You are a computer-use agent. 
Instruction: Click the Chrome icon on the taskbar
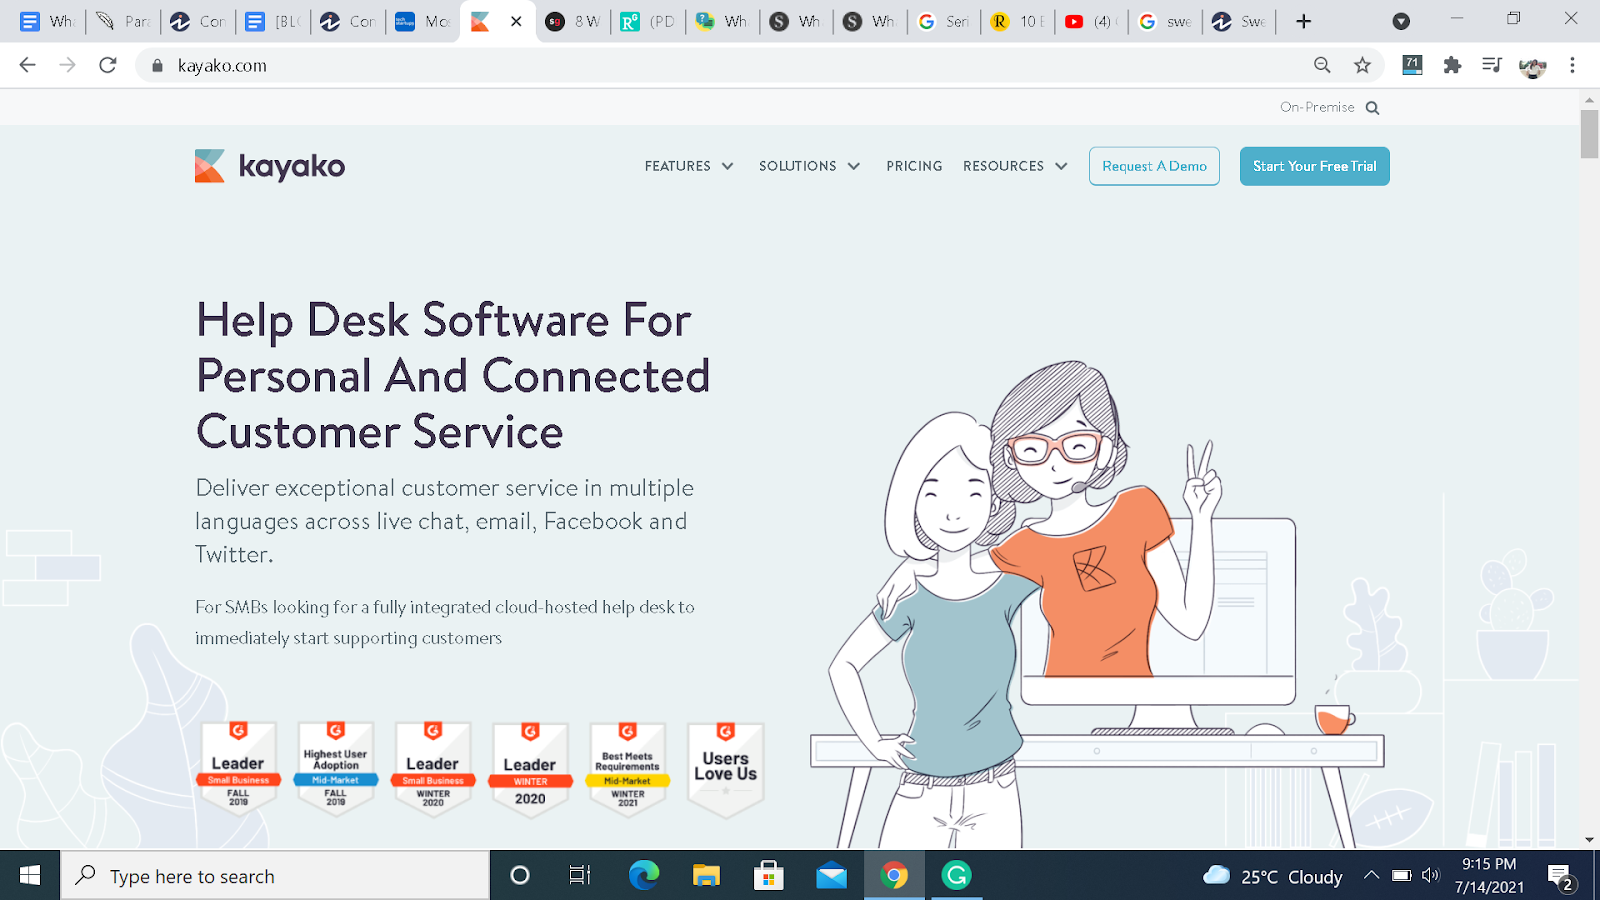click(x=894, y=876)
